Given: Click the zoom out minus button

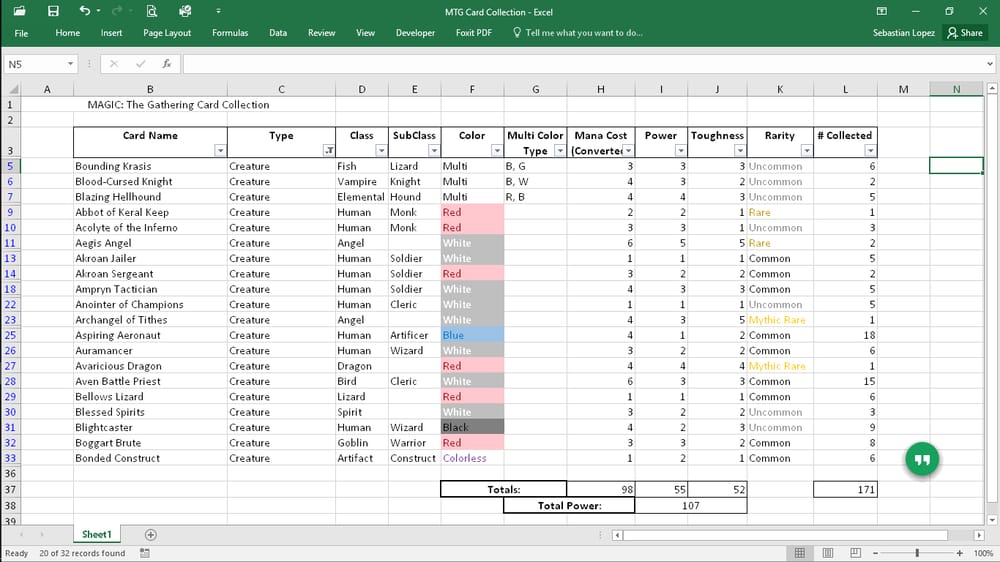Looking at the screenshot, I should point(876,553).
